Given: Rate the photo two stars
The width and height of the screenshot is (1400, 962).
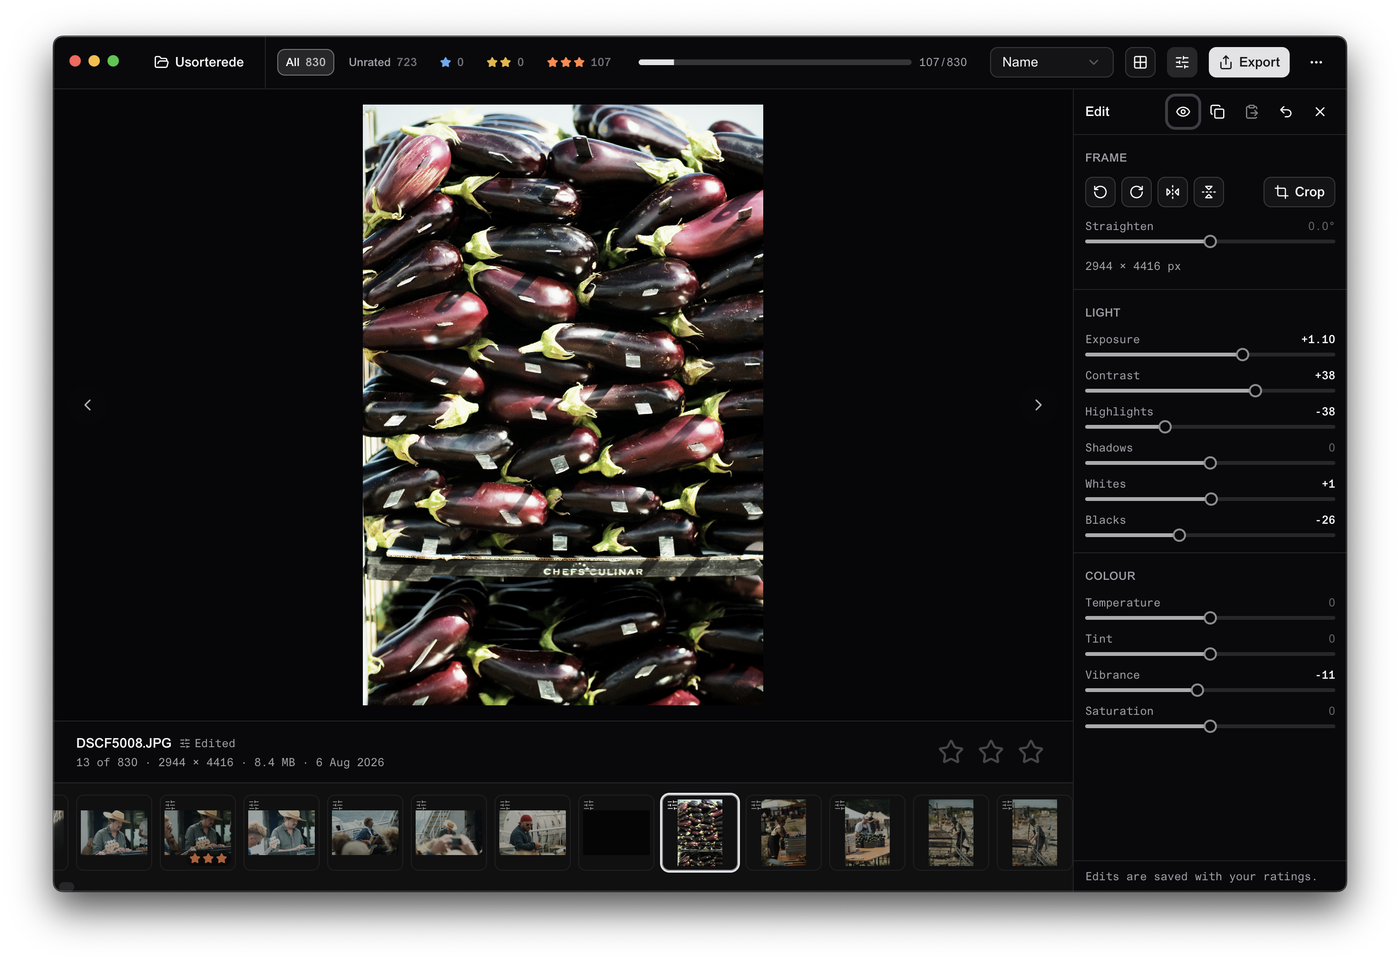Looking at the screenshot, I should coord(991,752).
